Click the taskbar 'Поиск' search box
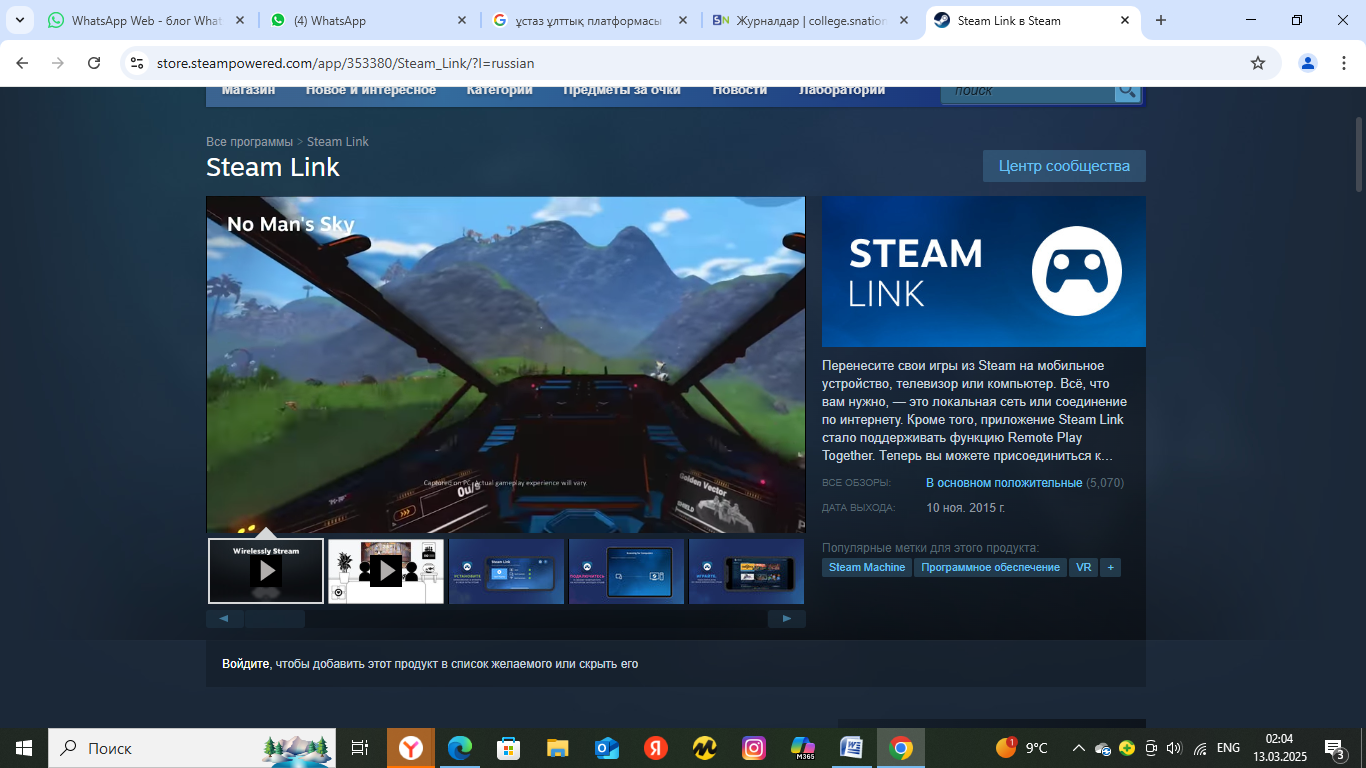This screenshot has height=768, width=1366. (194, 748)
